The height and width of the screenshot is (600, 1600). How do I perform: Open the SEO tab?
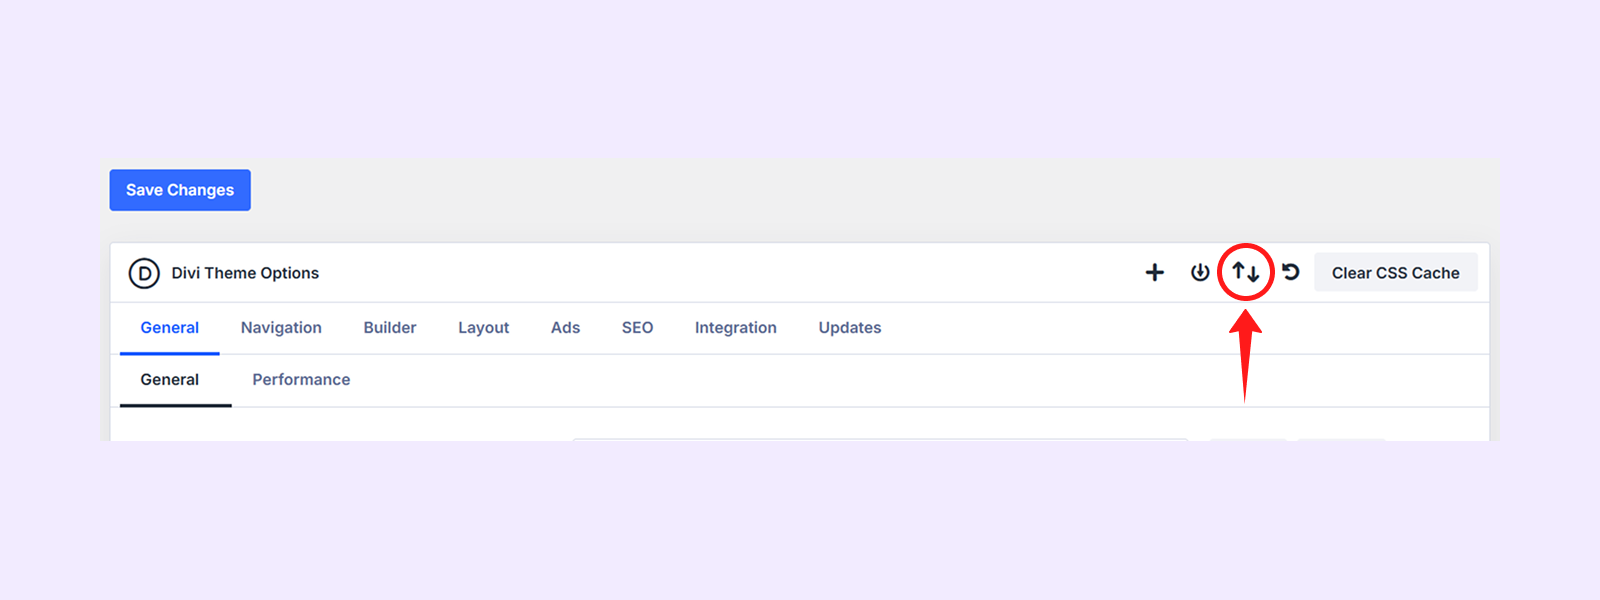click(637, 328)
